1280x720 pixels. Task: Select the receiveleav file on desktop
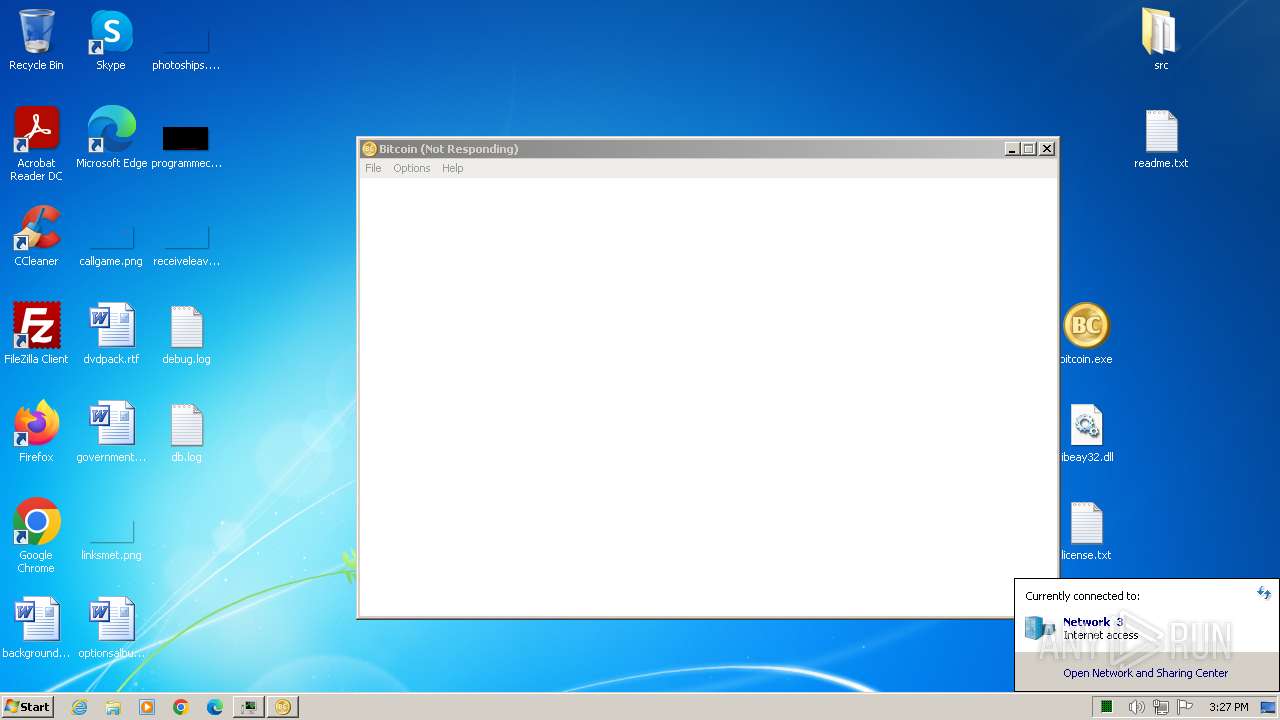[186, 245]
